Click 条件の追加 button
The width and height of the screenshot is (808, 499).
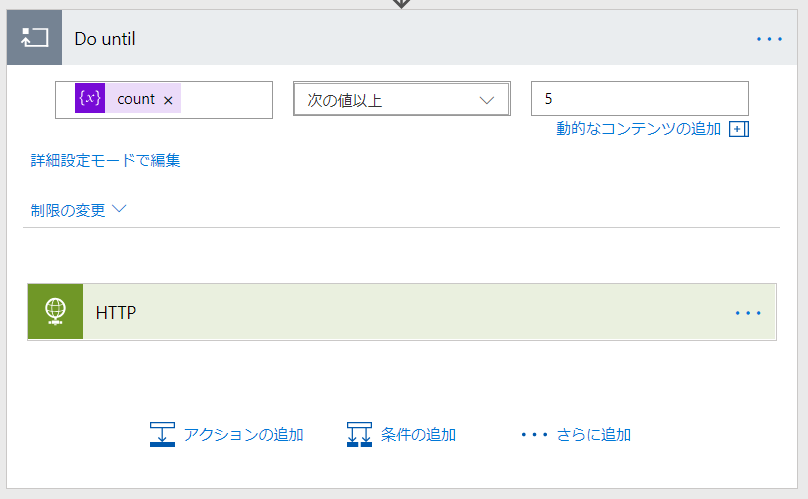[x=401, y=435]
